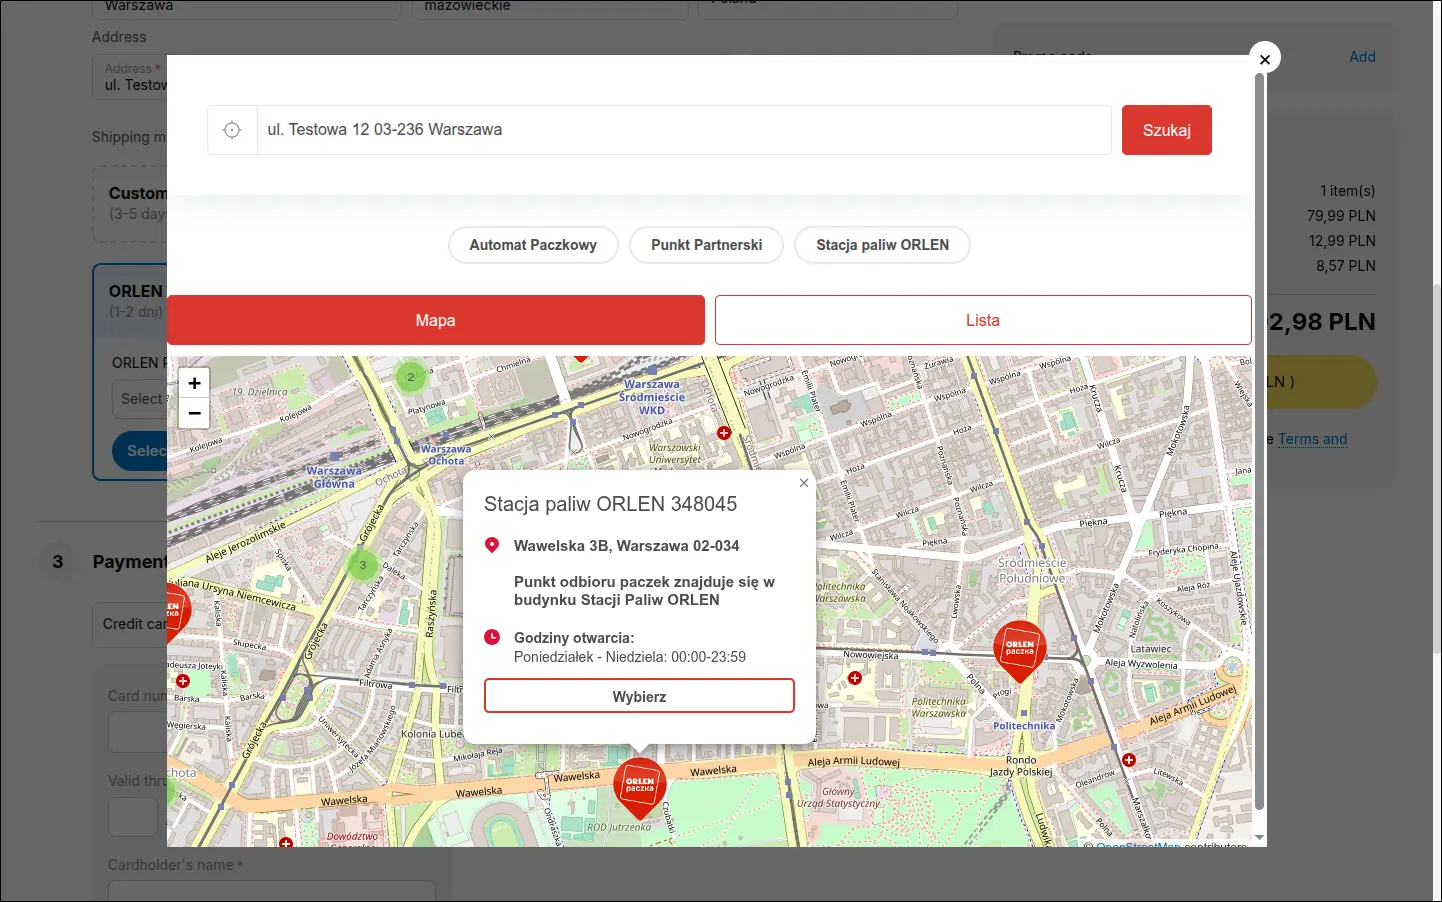Open green cluster marker numbered 2

pyautogui.click(x=411, y=377)
